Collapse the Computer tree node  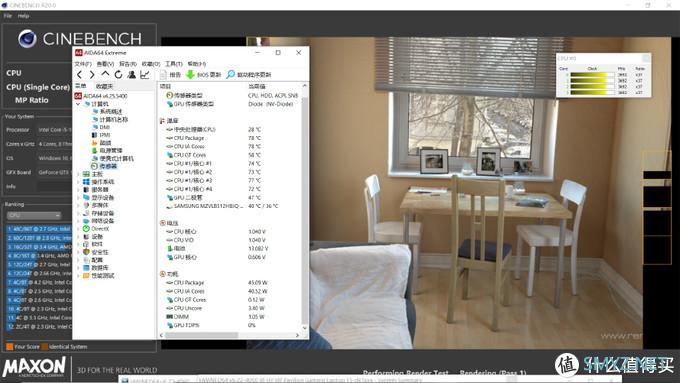78,104
